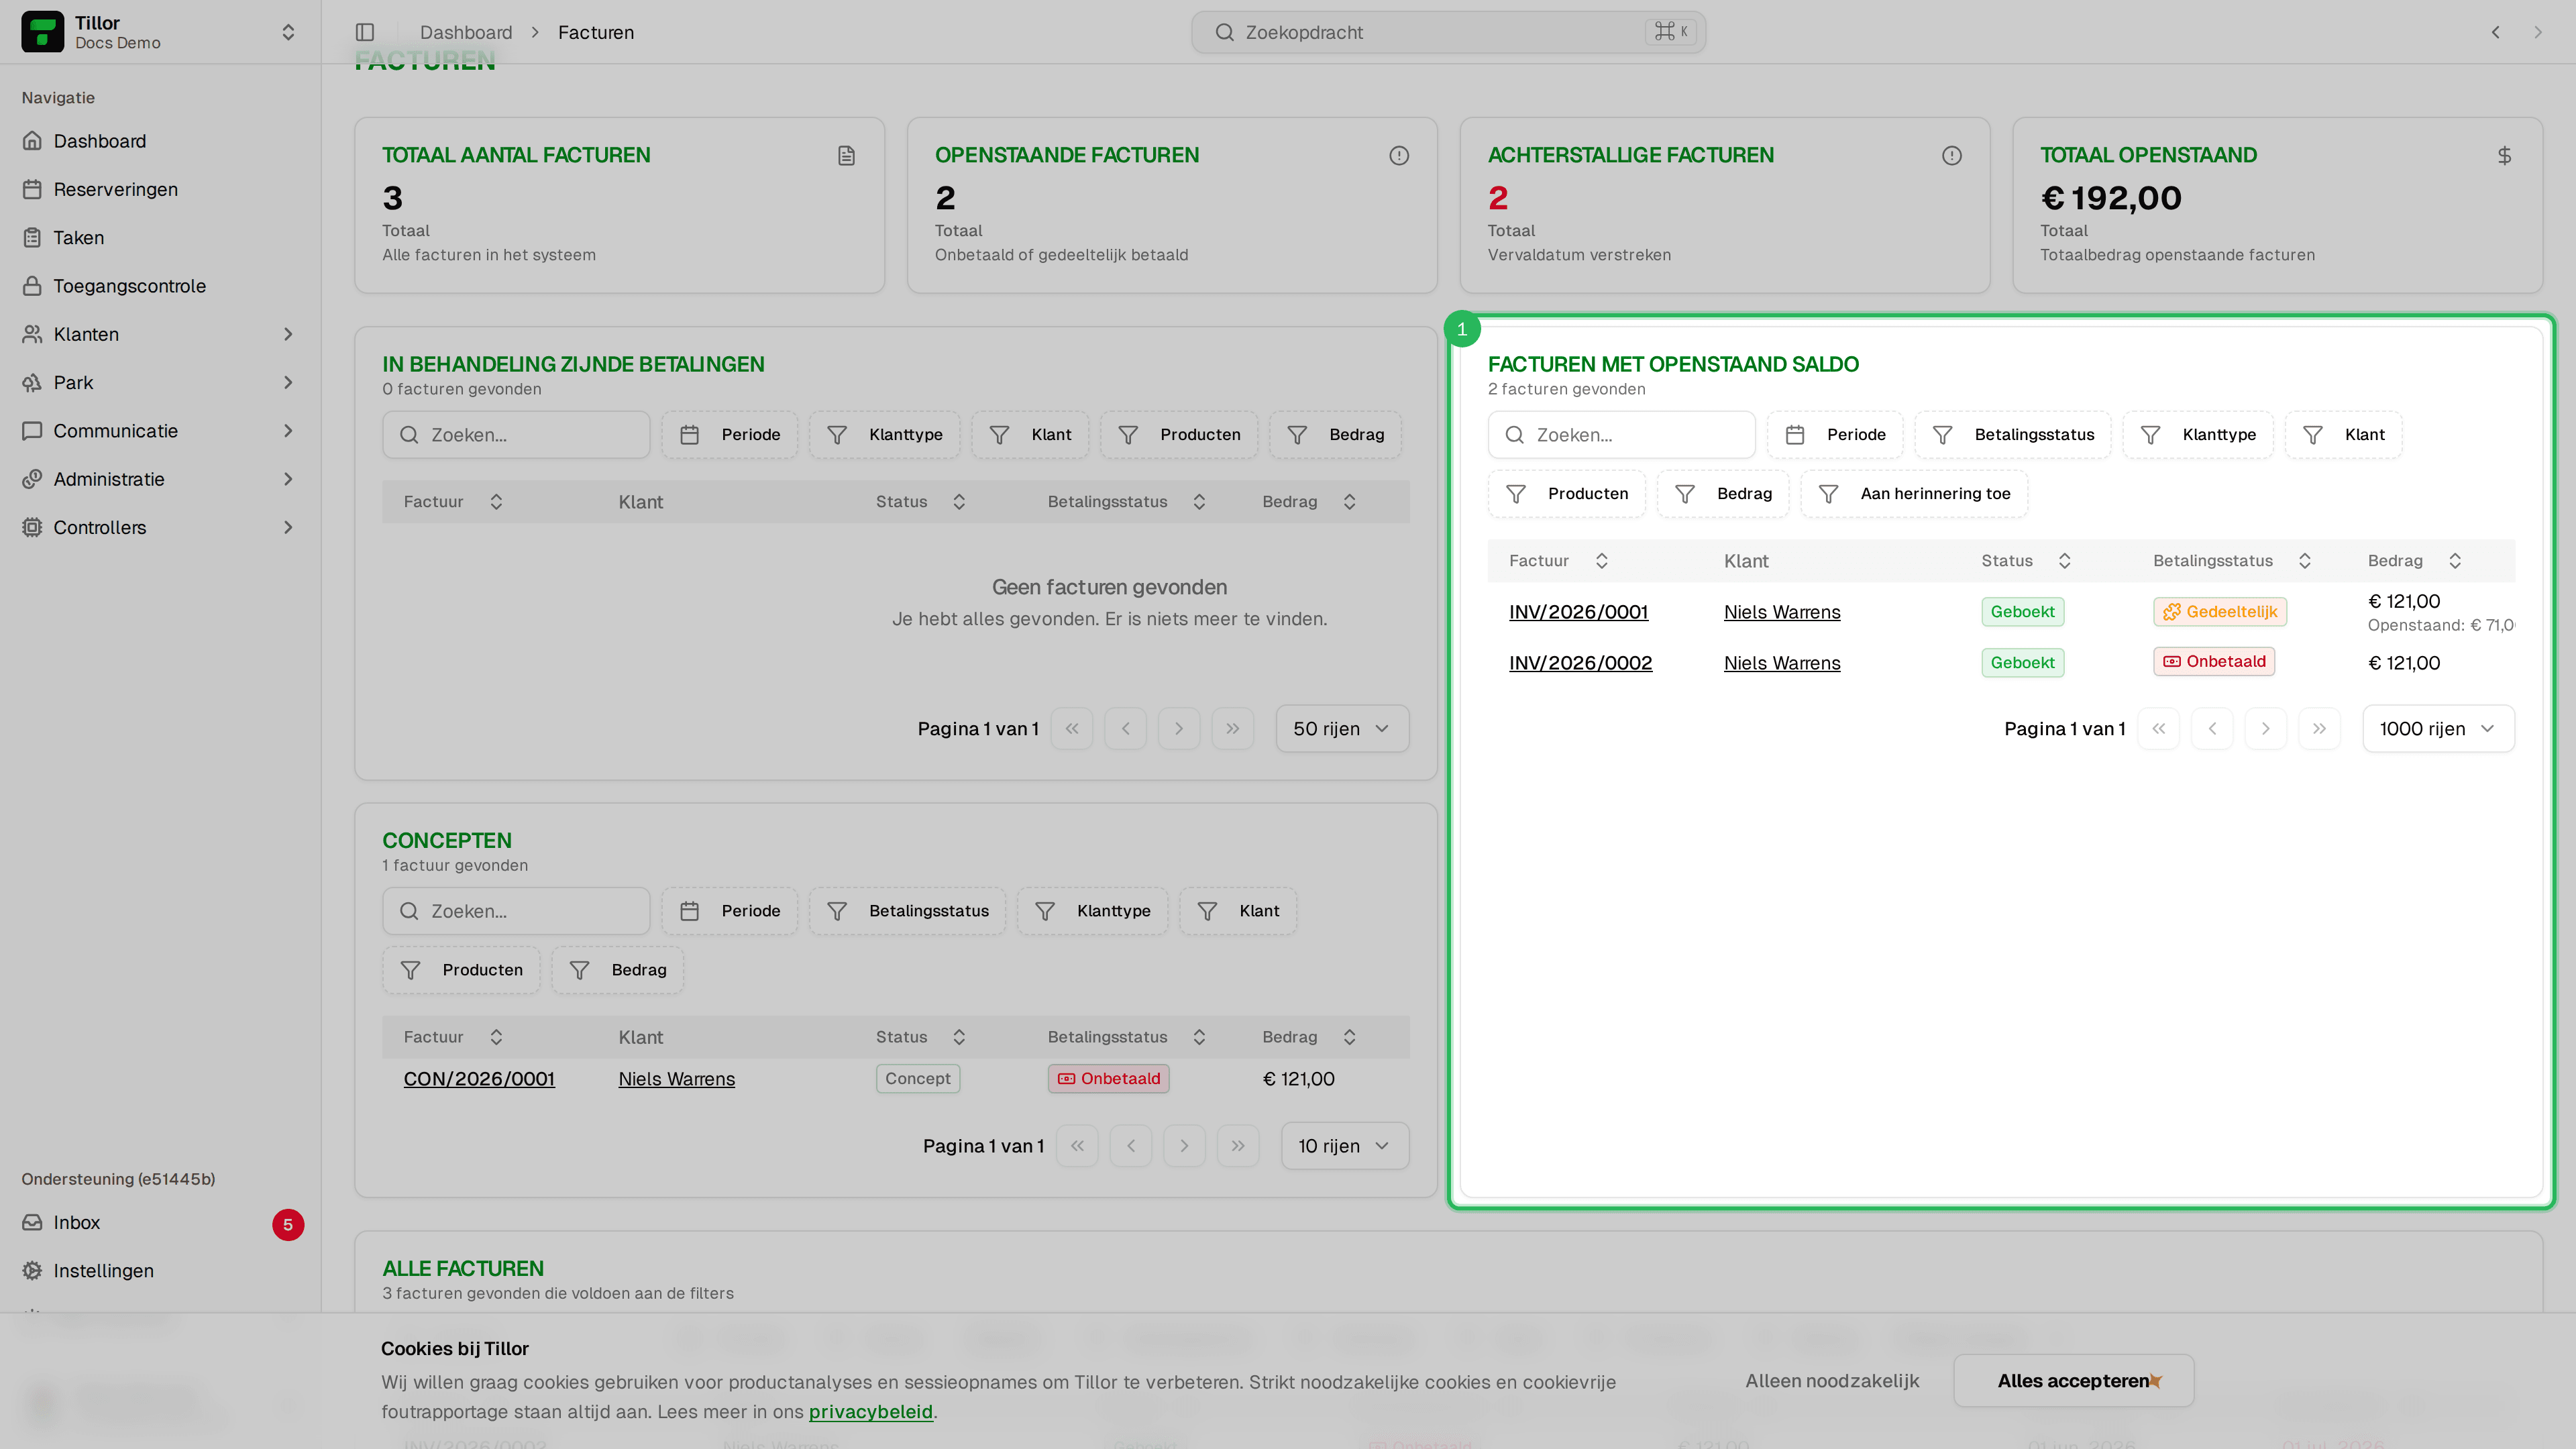Open Aan herinnering toe filter
Screen dimensions: 2576x1449
coord(1914,494)
